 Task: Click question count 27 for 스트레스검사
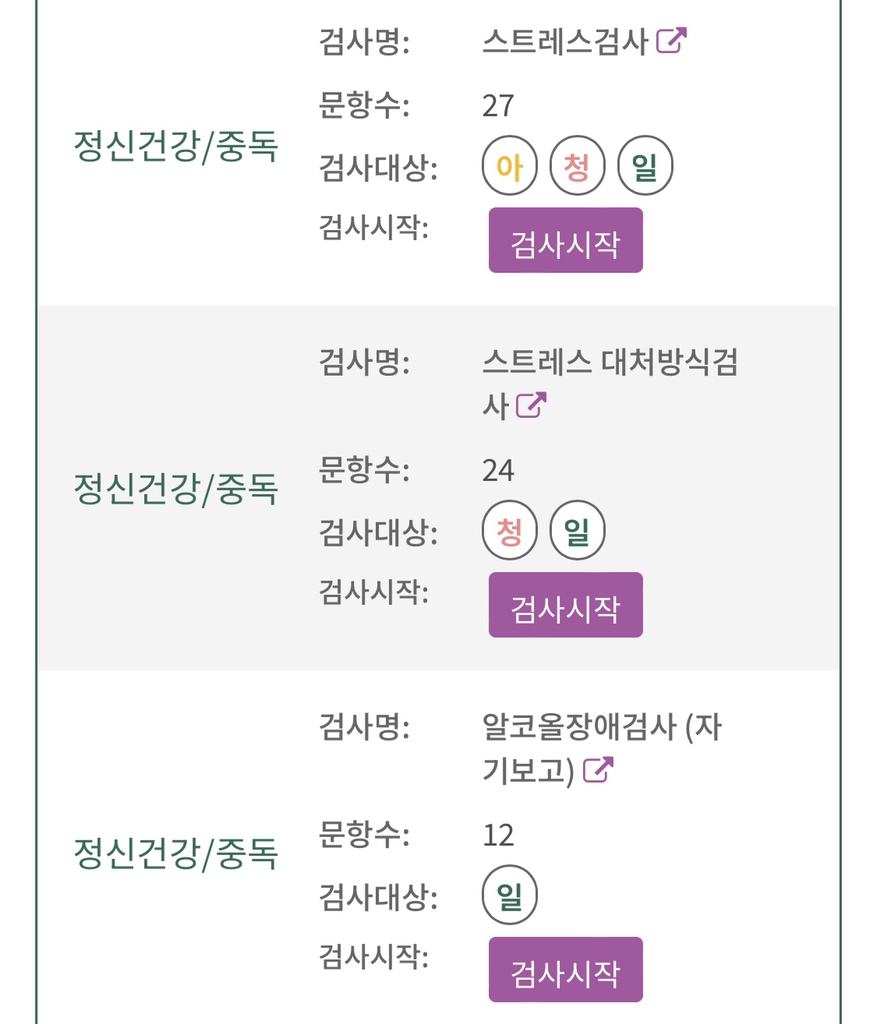(x=498, y=105)
